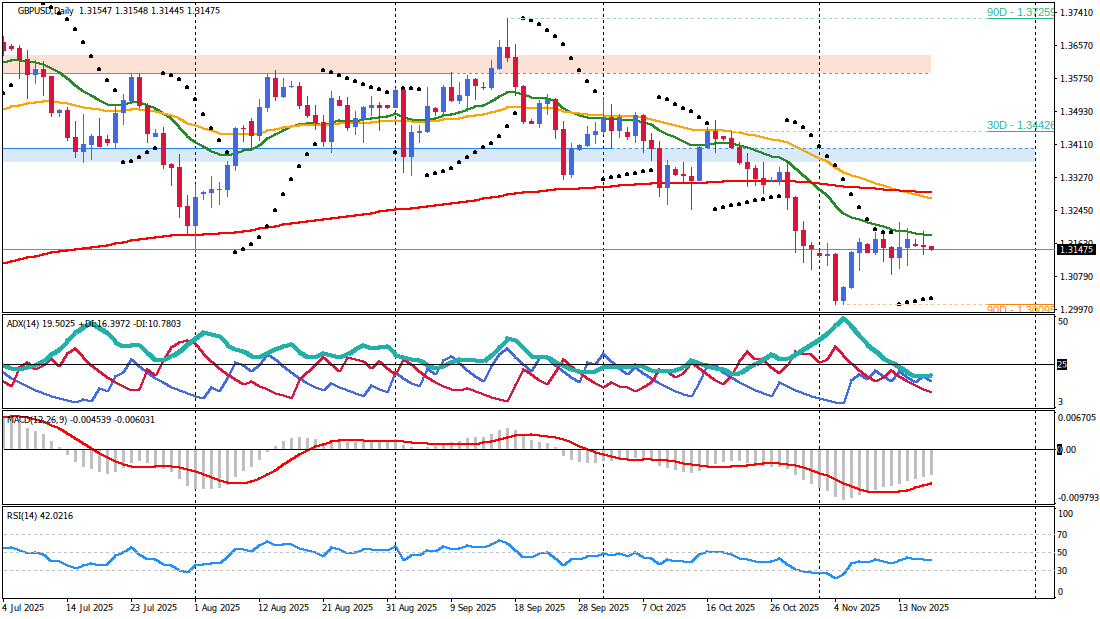Click the 1.37410 price axis value
This screenshot has height=619, width=1100.
pos(1077,13)
